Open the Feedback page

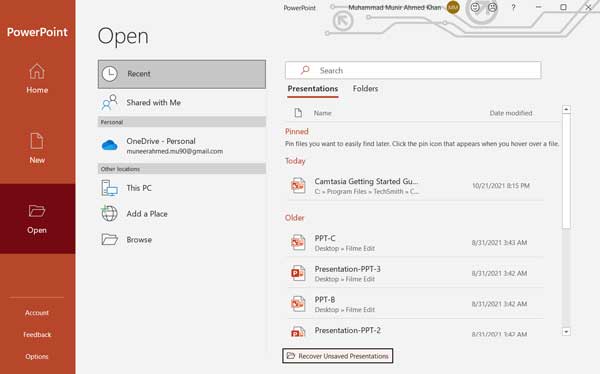(37, 335)
